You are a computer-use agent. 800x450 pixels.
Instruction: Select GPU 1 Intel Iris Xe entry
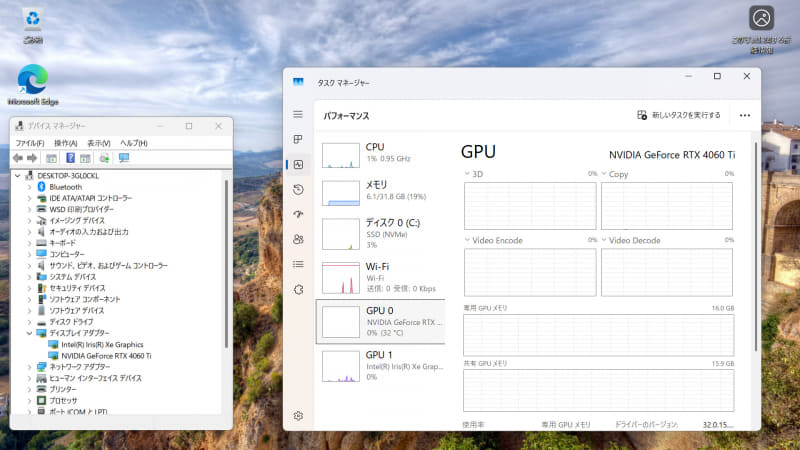tap(381, 366)
